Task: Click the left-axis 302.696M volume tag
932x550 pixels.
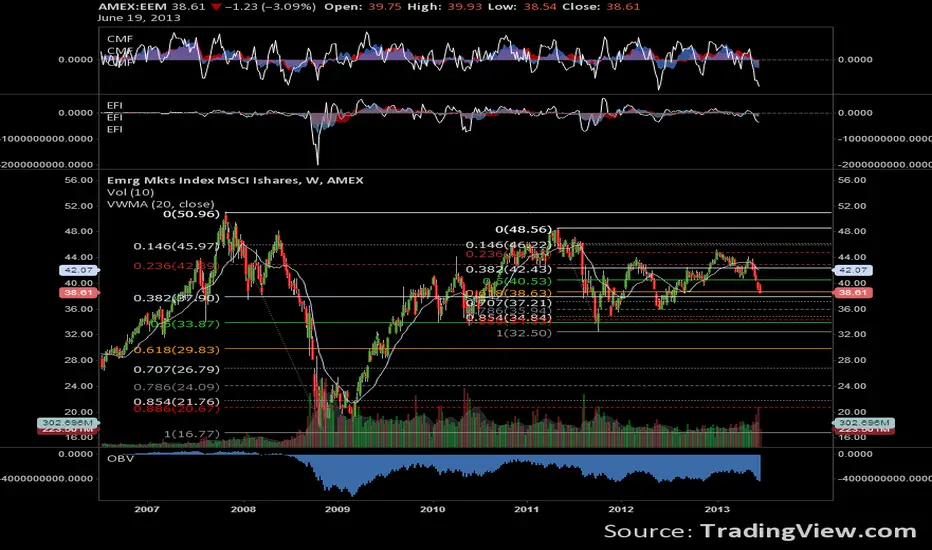Action: click(68, 423)
